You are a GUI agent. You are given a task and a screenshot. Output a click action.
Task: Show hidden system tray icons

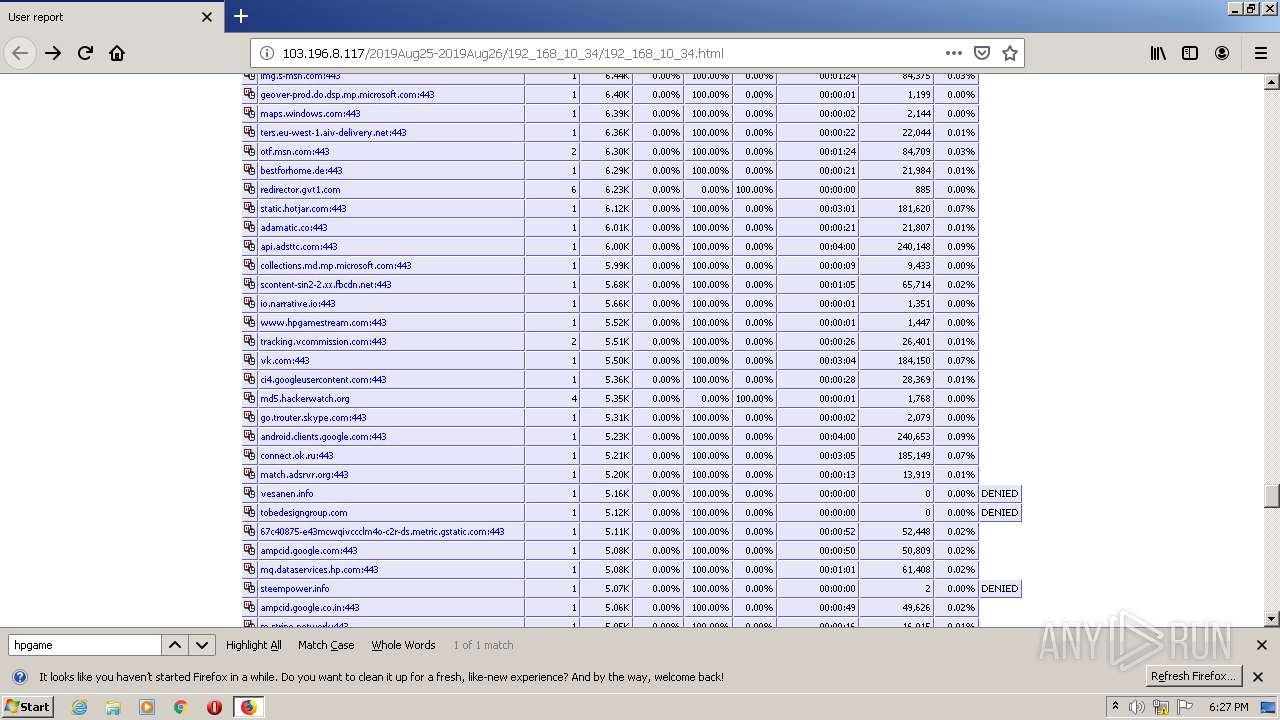1116,707
